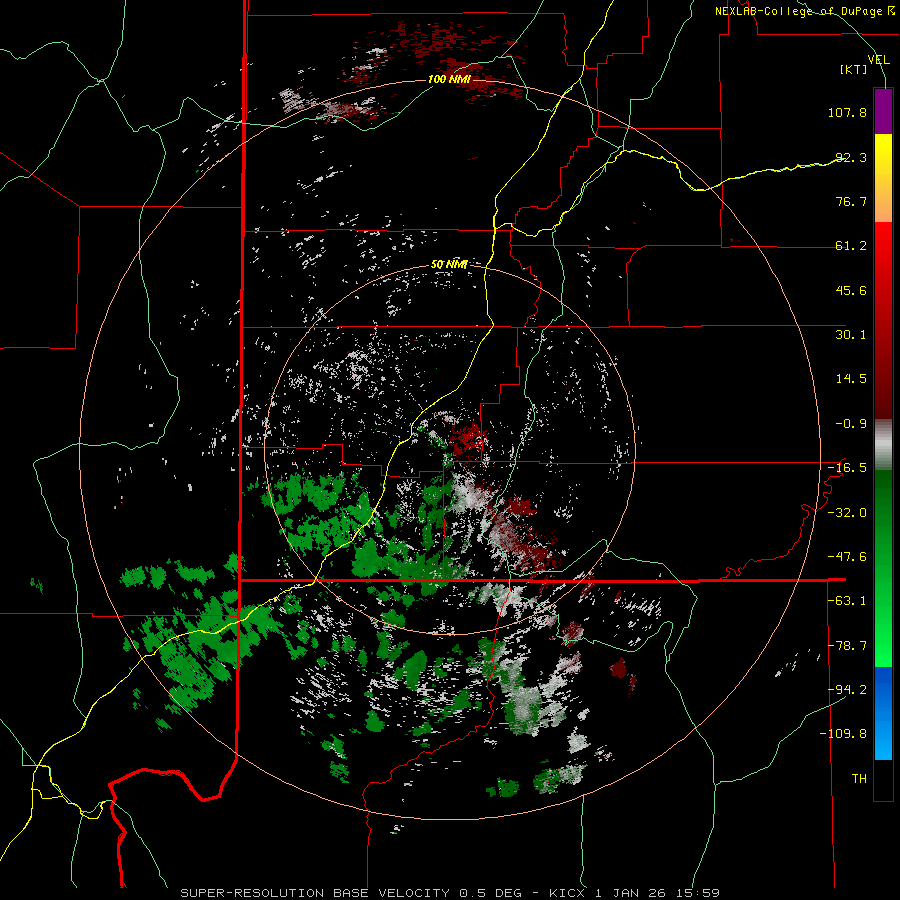Click the -78.7 velocity scale value

point(847,646)
